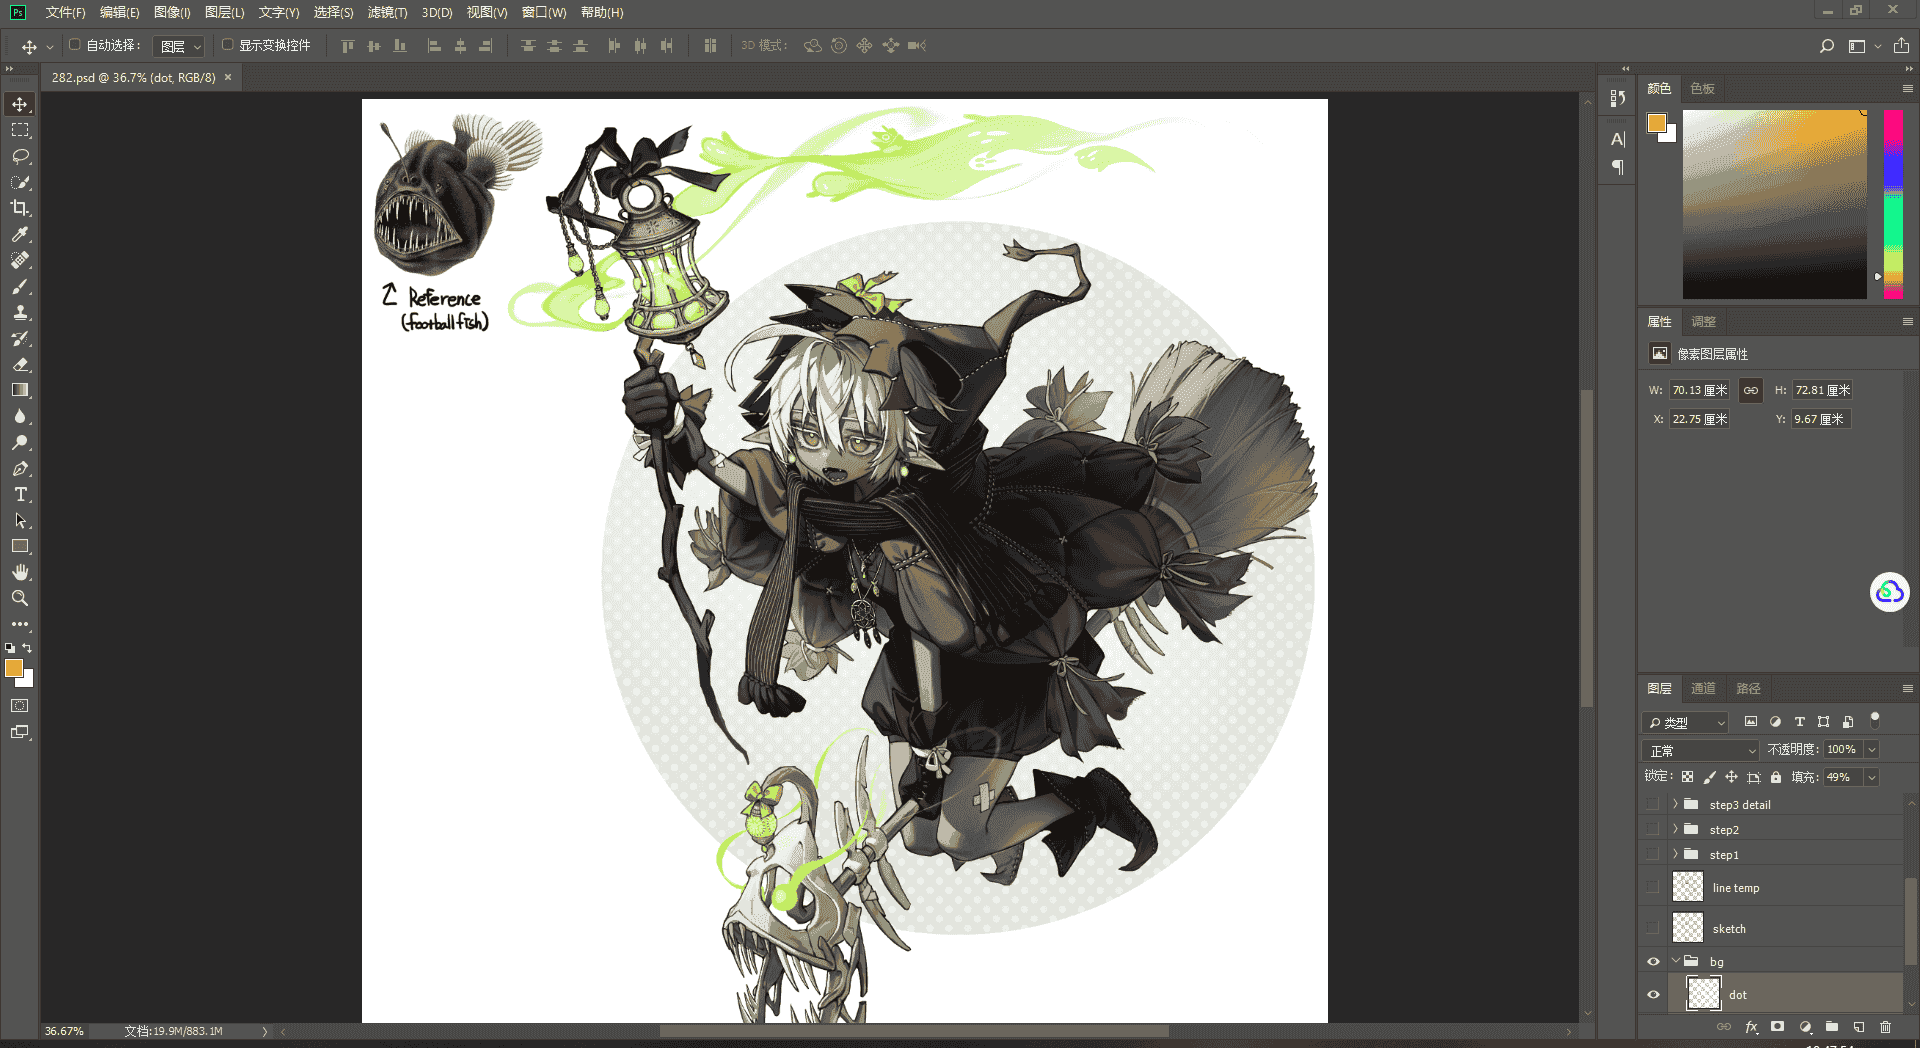Screen dimensions: 1920x1048
Task: Click the width W value field
Action: click(x=1699, y=390)
